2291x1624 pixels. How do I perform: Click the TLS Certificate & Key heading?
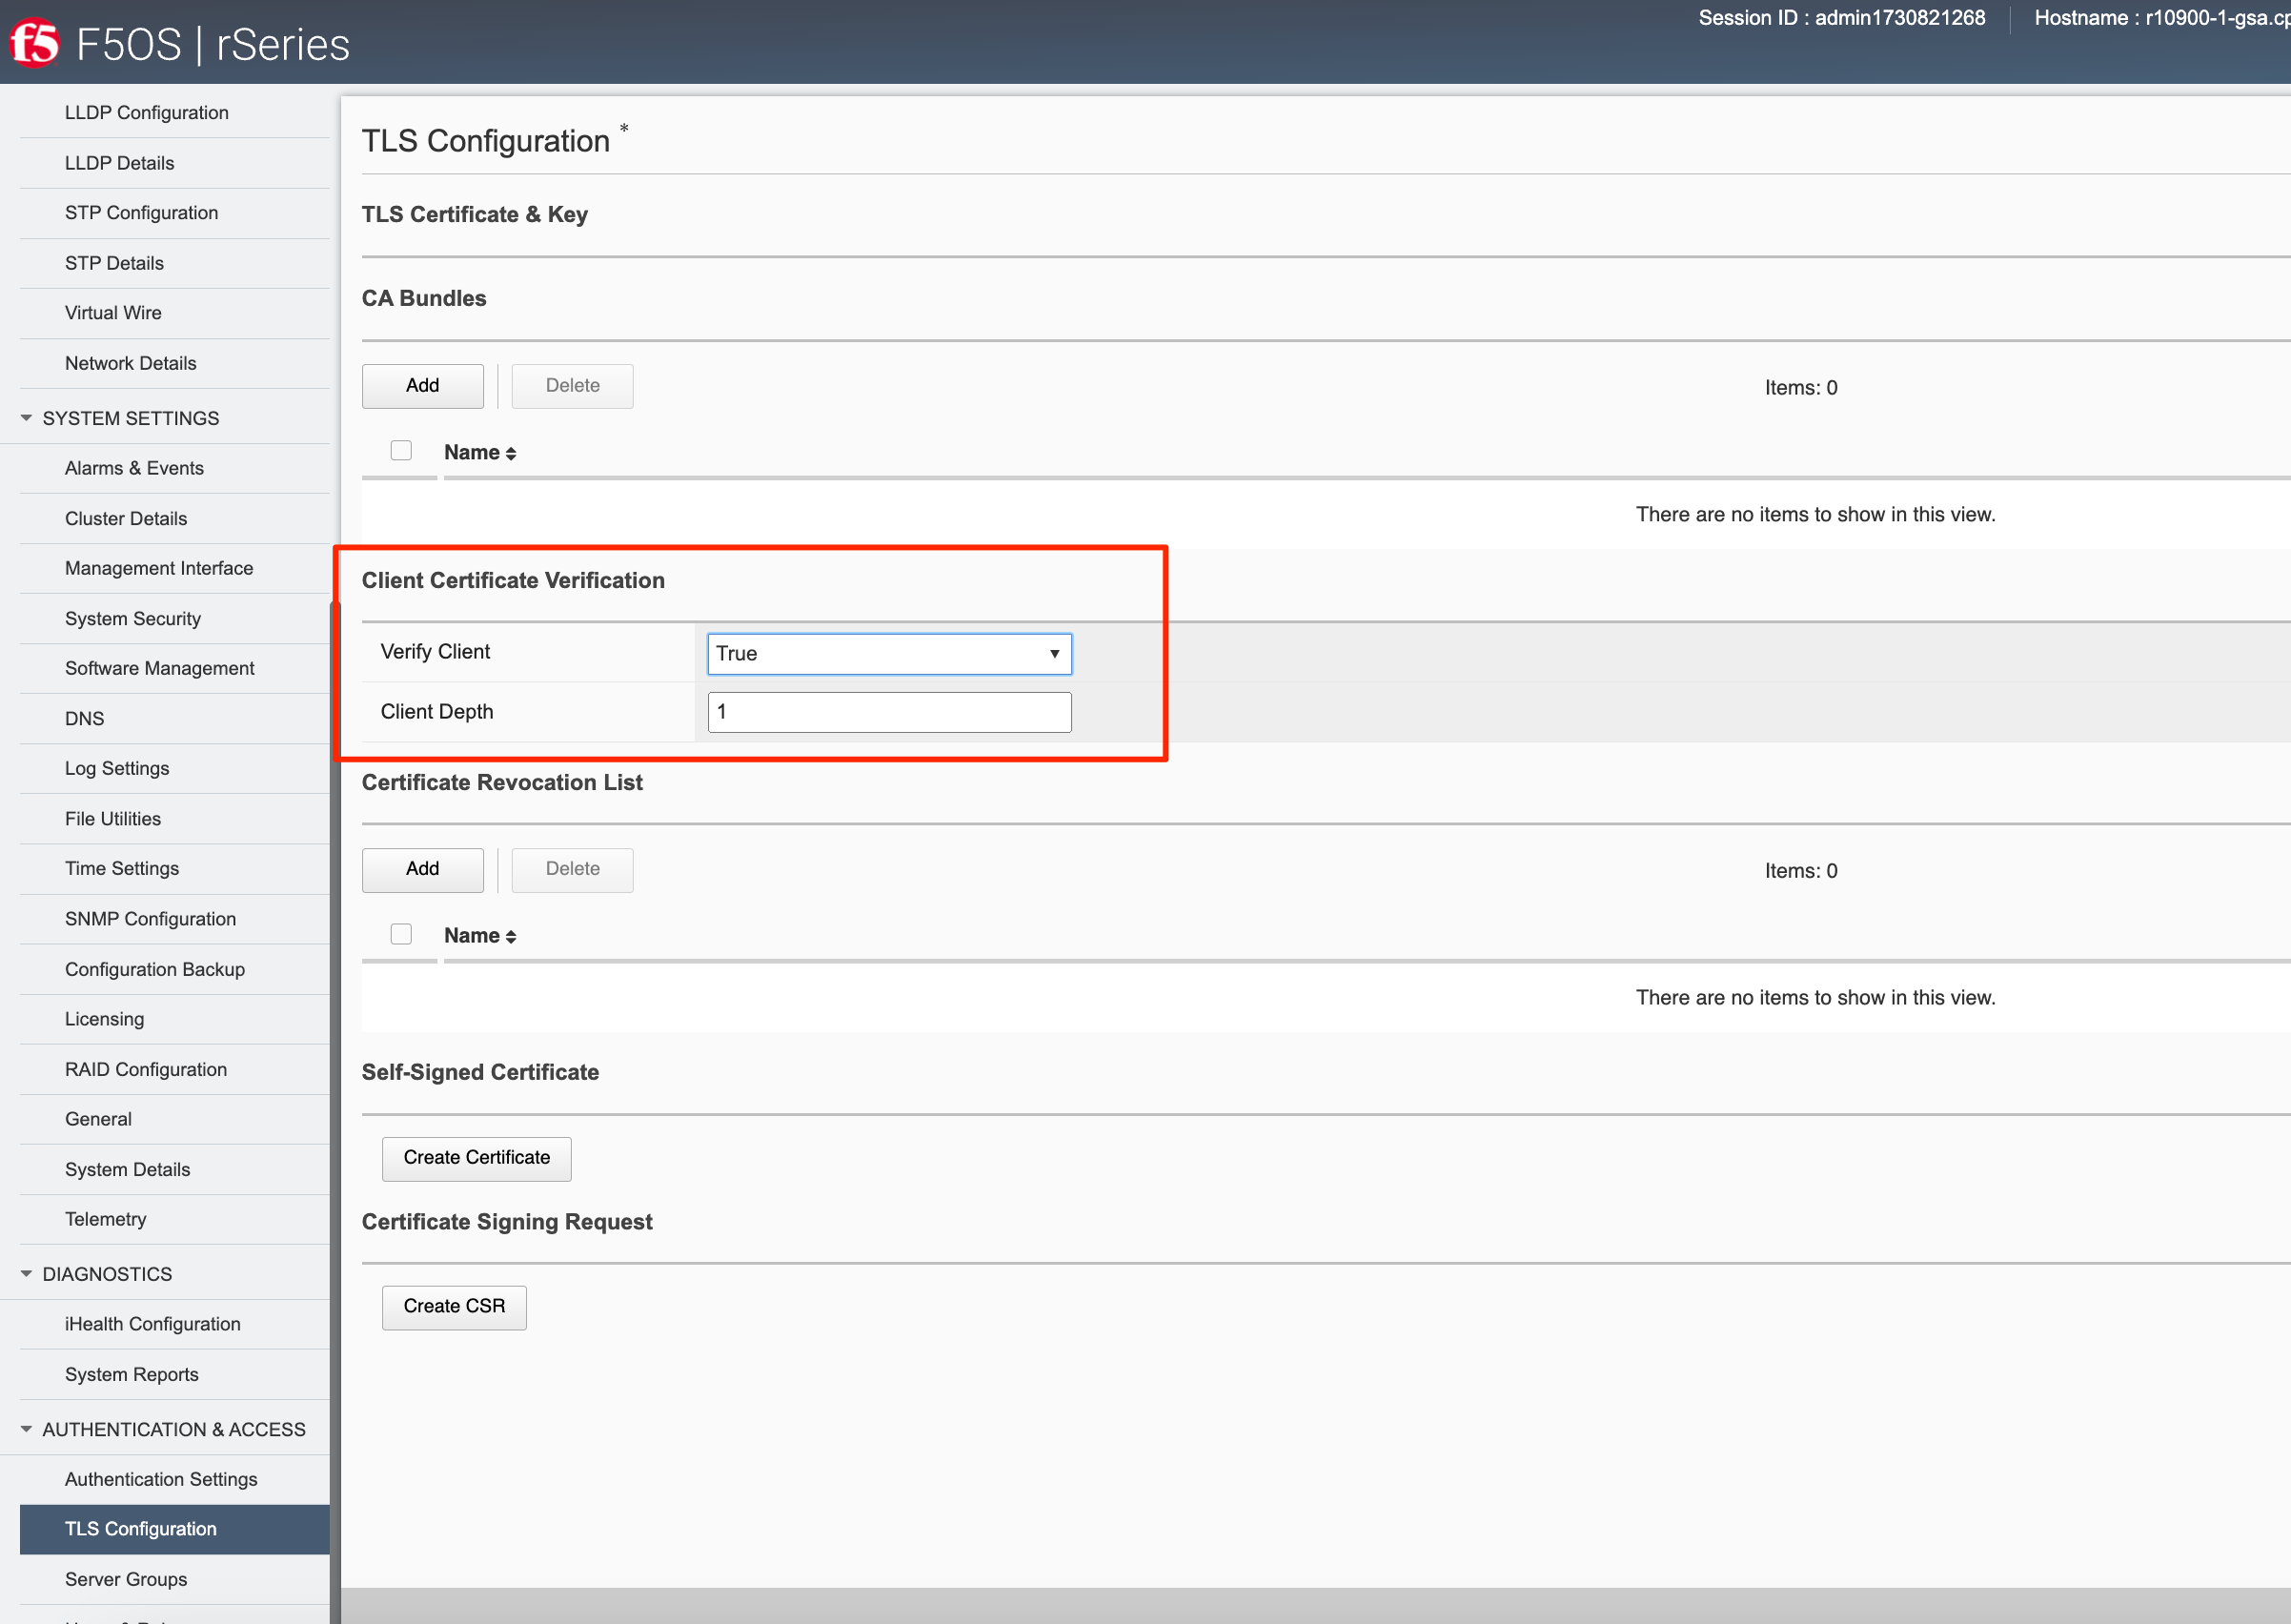coord(475,214)
